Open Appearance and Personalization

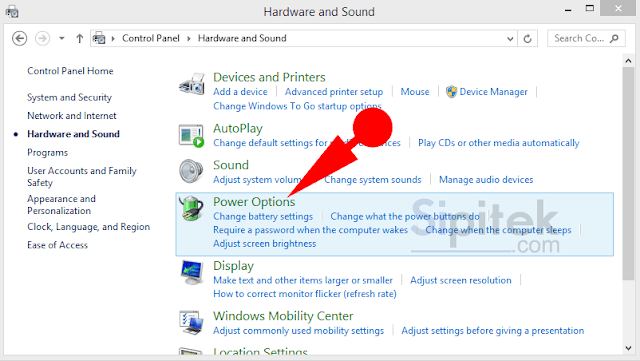coord(61,205)
